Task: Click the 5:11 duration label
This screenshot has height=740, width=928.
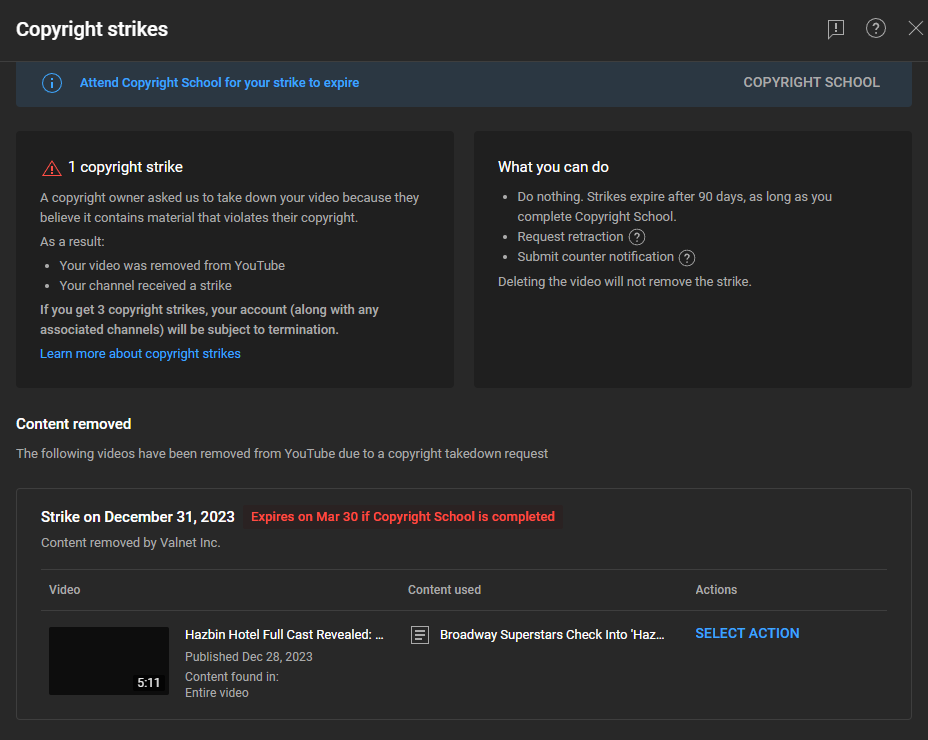Action: click(149, 683)
